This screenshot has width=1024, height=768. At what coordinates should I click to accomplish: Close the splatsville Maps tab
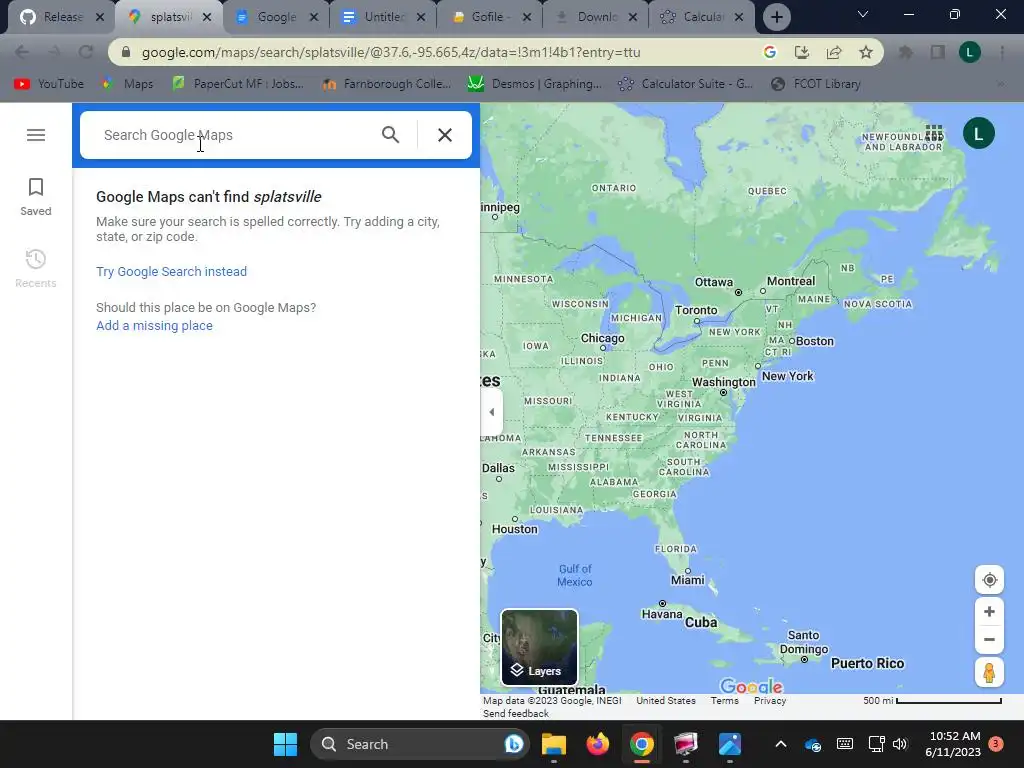(207, 17)
